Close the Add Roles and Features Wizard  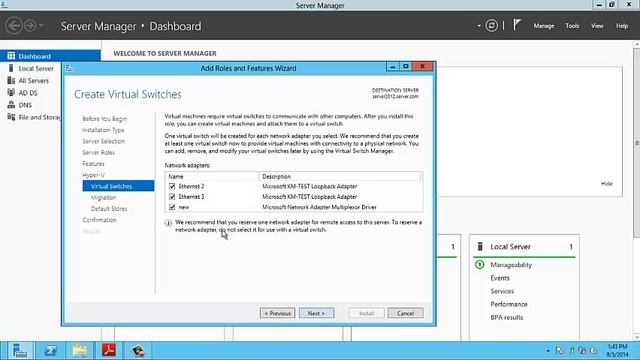click(x=422, y=67)
